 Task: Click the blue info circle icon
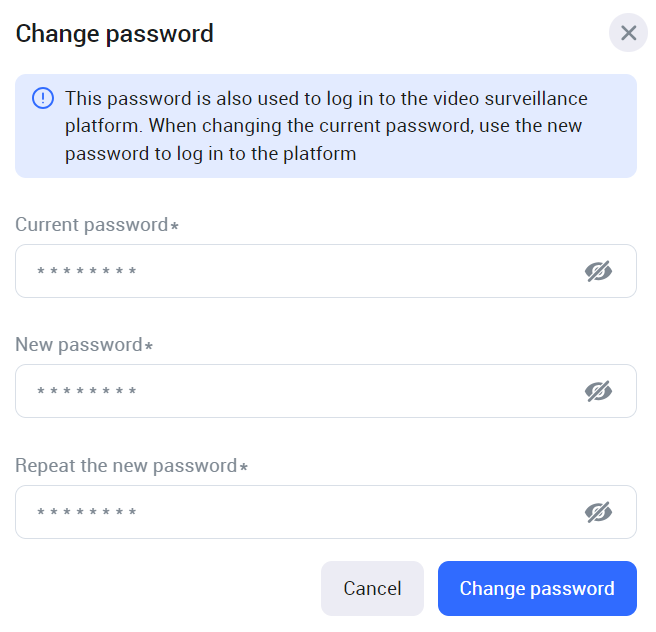pos(43,98)
